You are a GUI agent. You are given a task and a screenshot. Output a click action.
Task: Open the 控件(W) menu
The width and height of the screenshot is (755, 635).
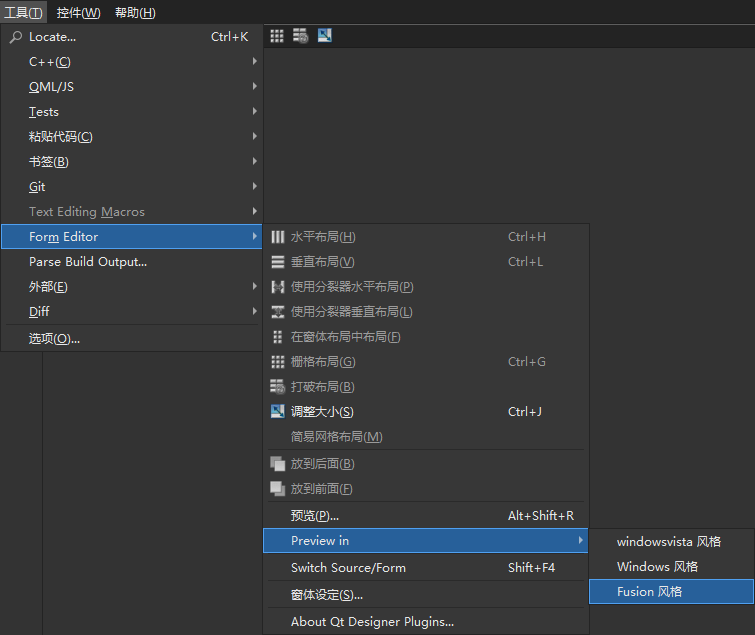pos(78,13)
